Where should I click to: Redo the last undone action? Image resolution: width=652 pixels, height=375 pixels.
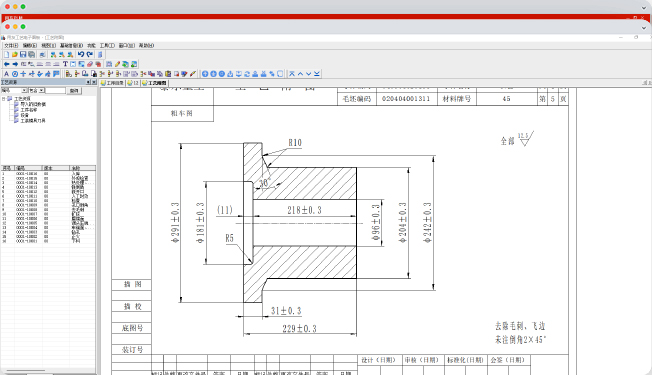[x=89, y=54]
